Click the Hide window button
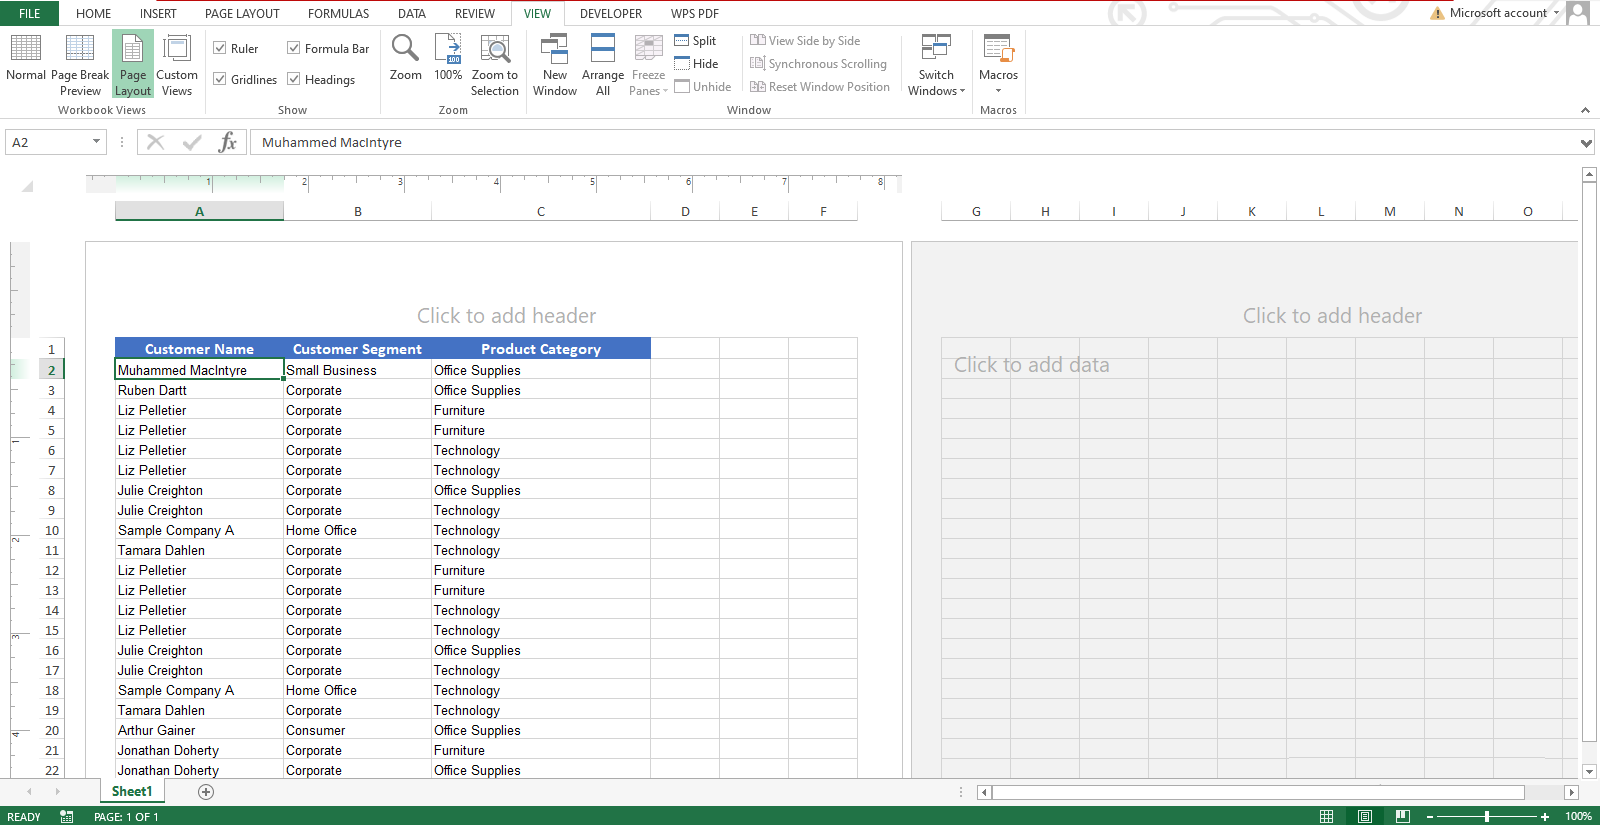 696,64
